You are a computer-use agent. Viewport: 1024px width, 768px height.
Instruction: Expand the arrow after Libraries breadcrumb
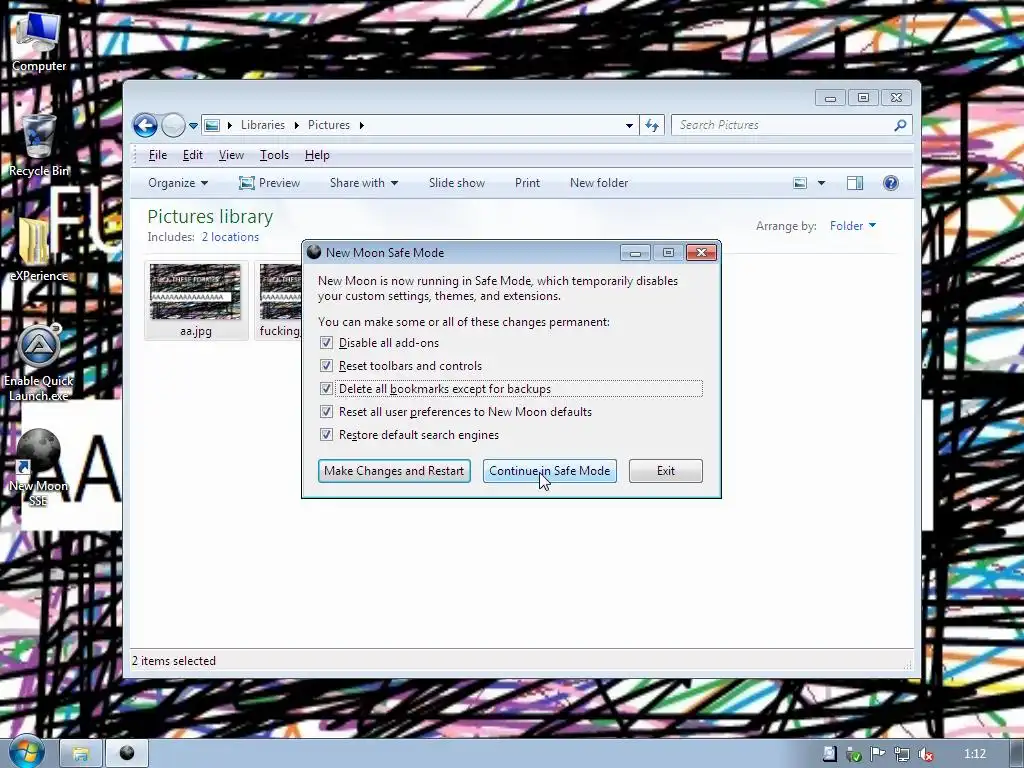pyautogui.click(x=296, y=125)
